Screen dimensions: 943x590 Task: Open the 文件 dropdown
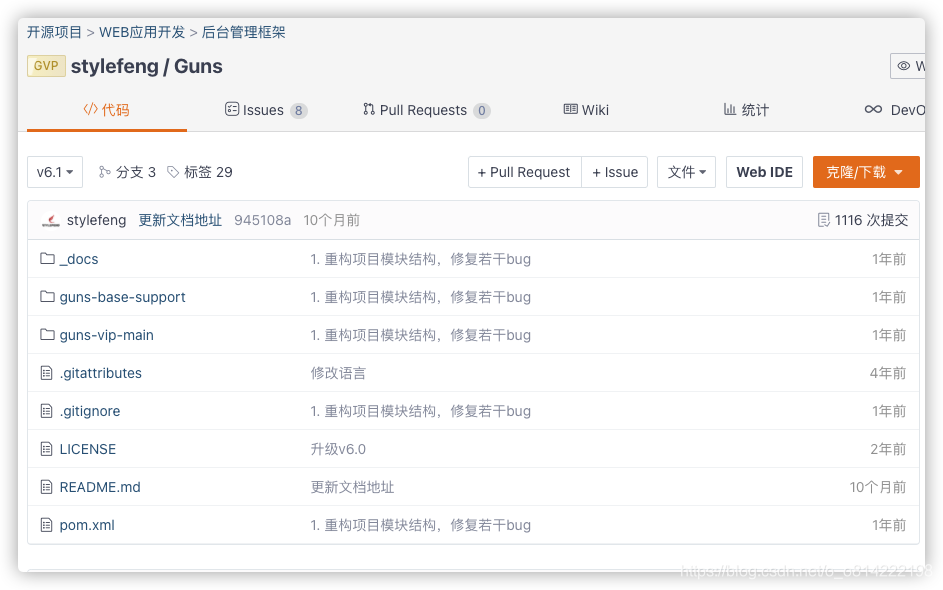point(687,172)
